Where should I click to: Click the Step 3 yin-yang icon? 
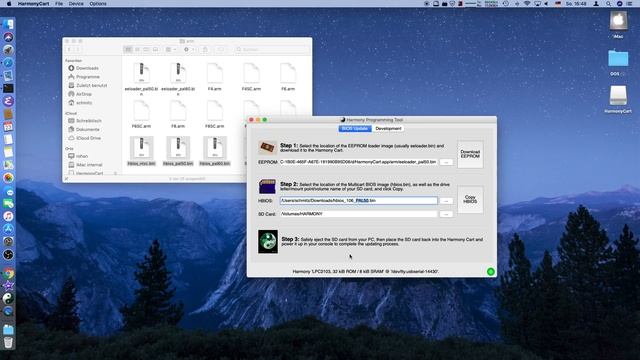tap(268, 242)
